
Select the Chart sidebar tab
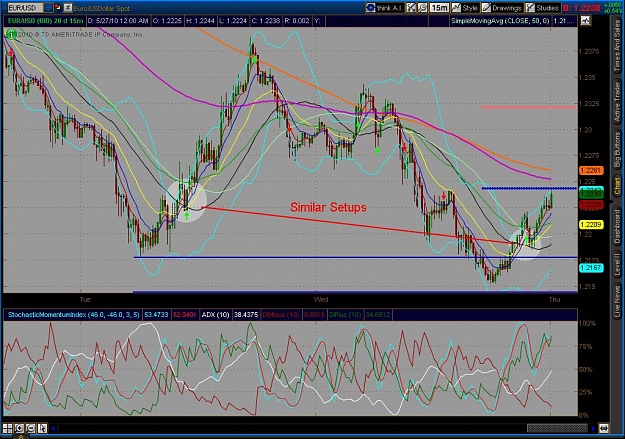tap(617, 186)
